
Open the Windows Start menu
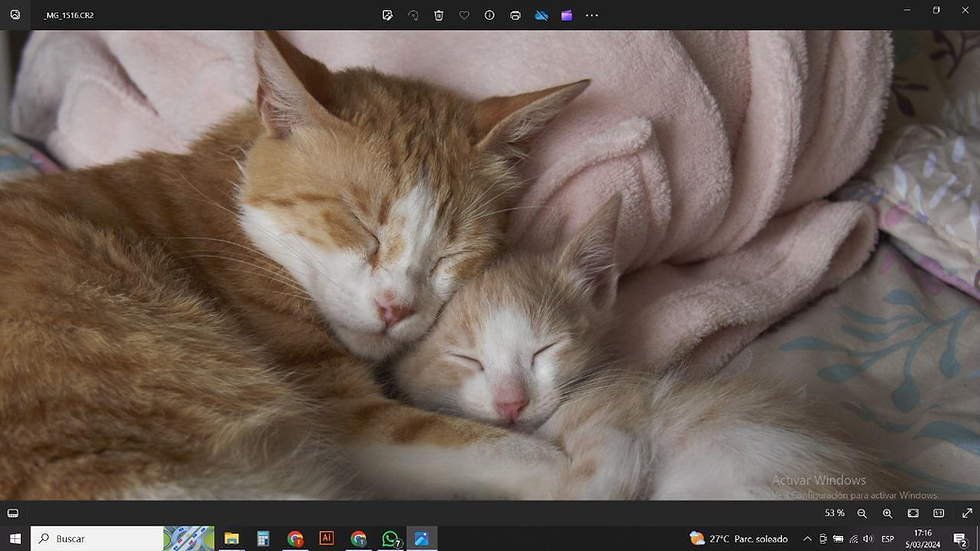(x=15, y=539)
